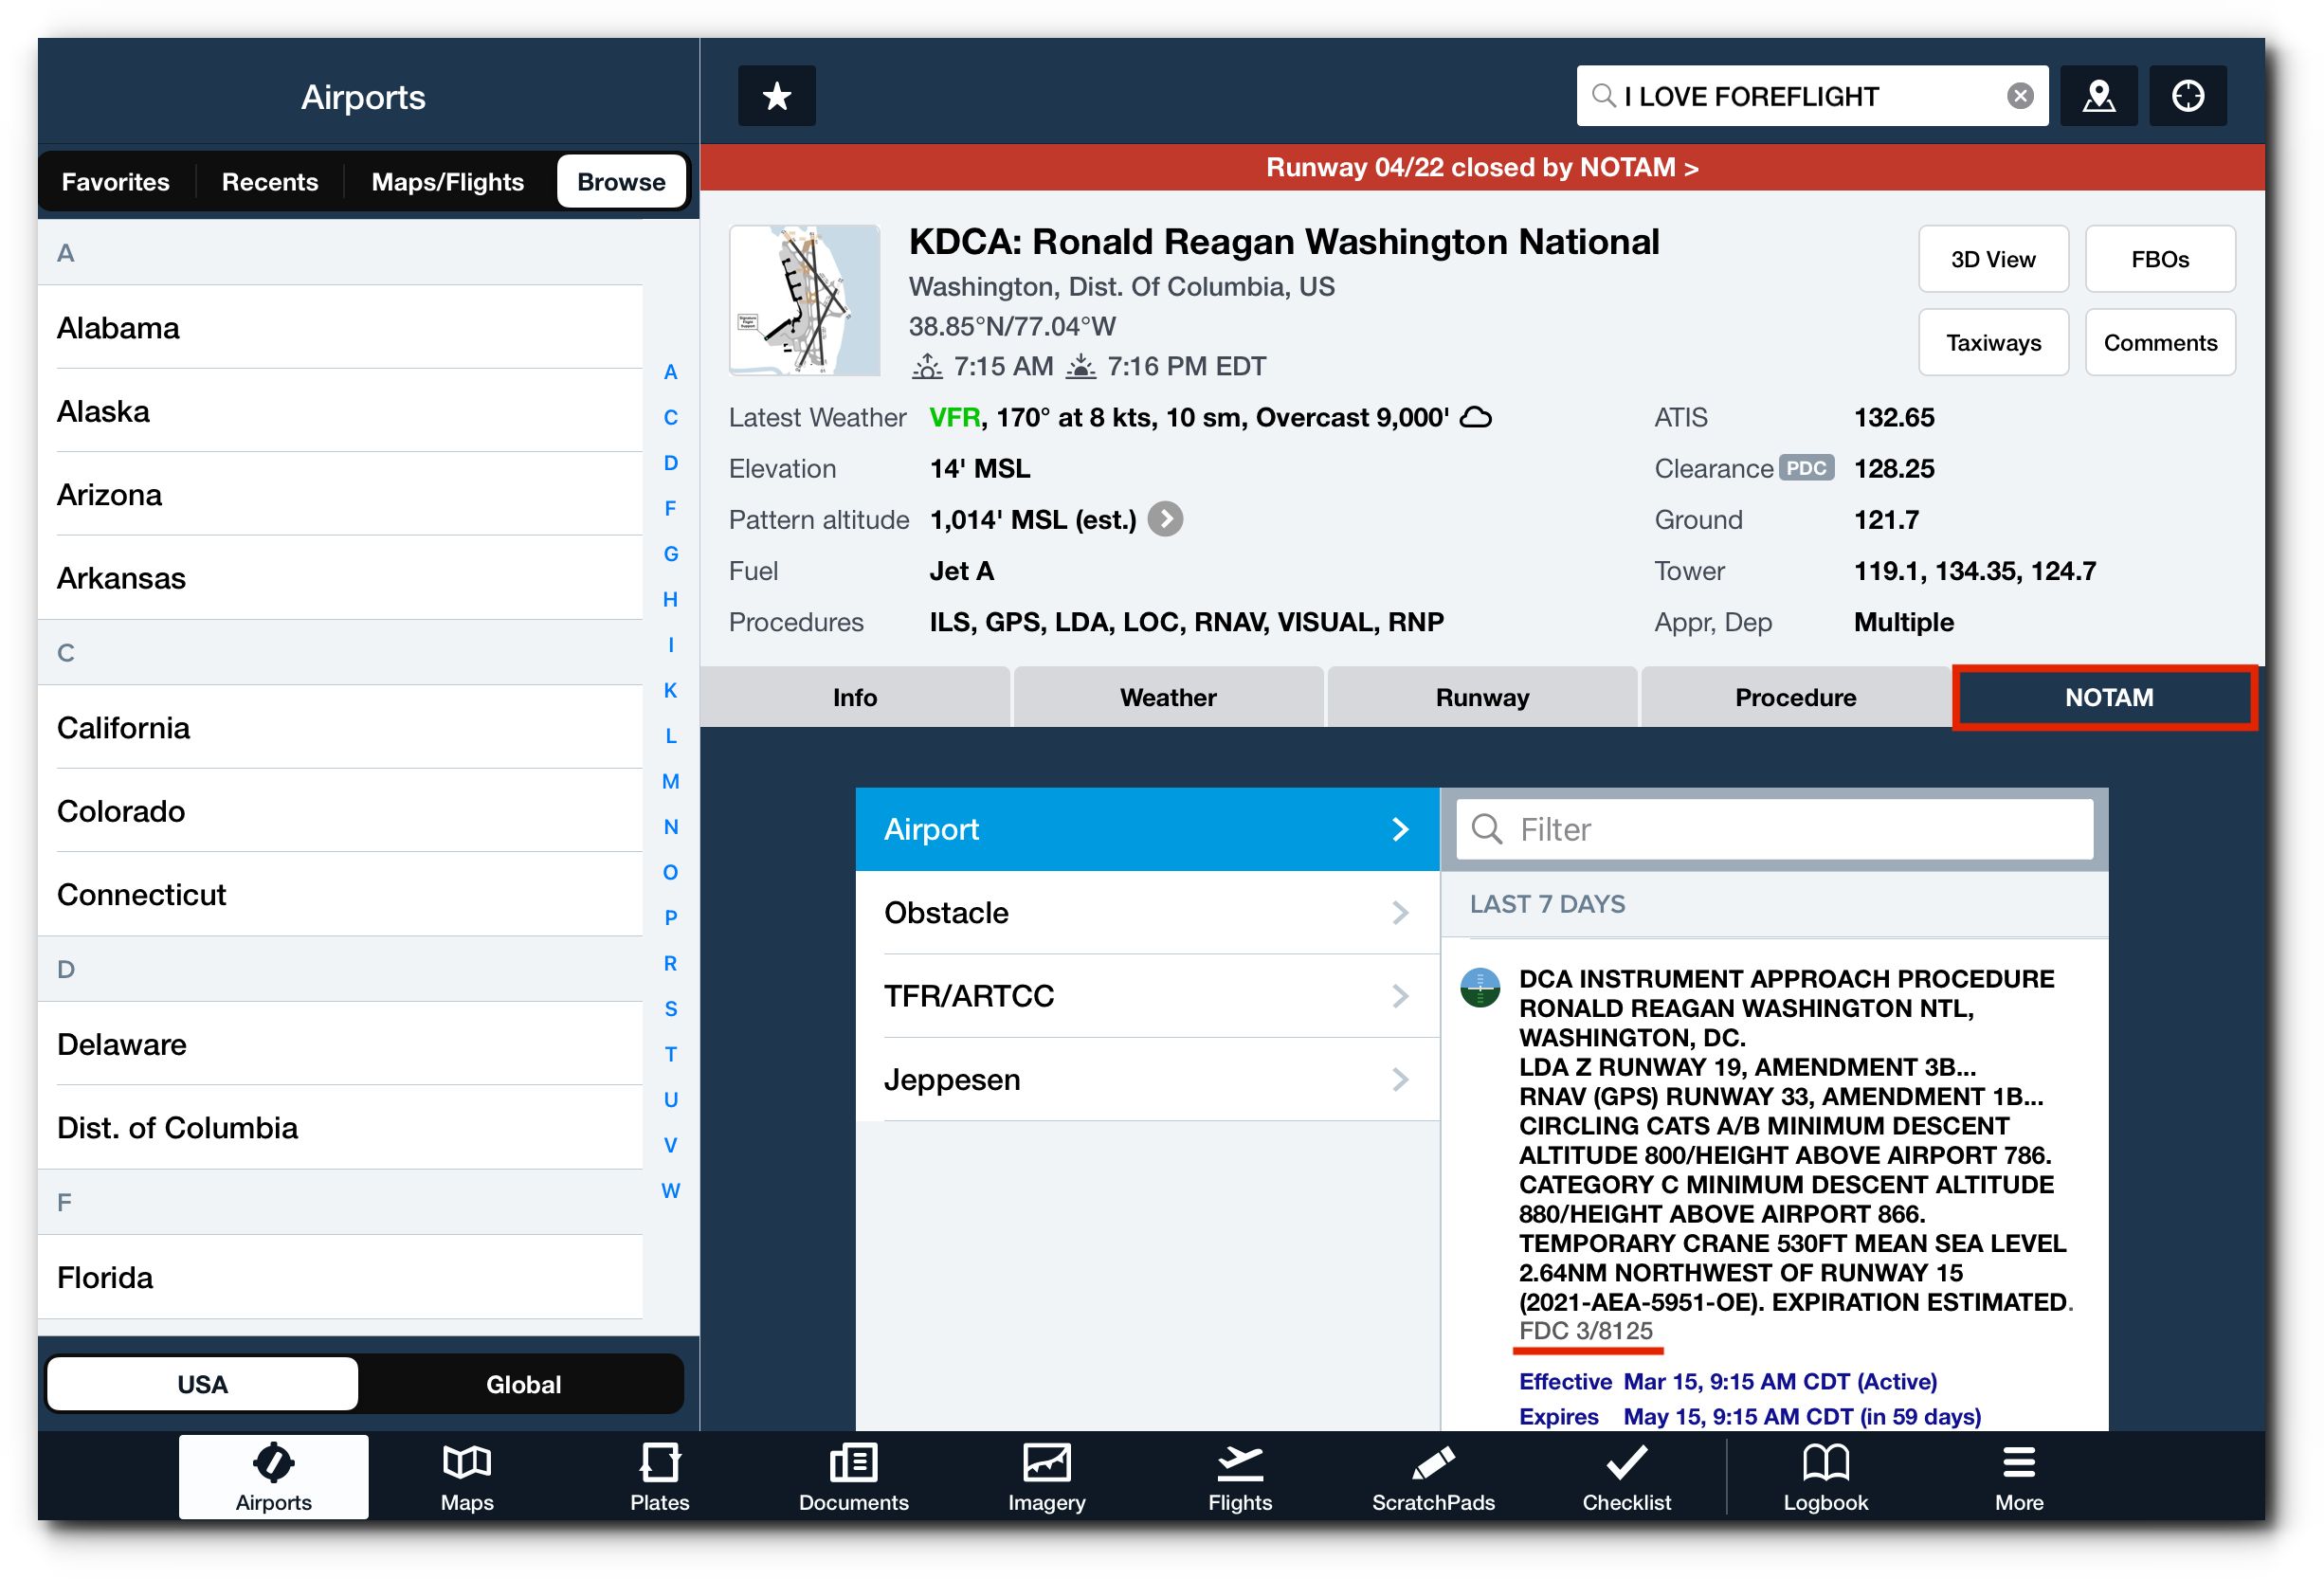Open the 3D View button

[1993, 259]
